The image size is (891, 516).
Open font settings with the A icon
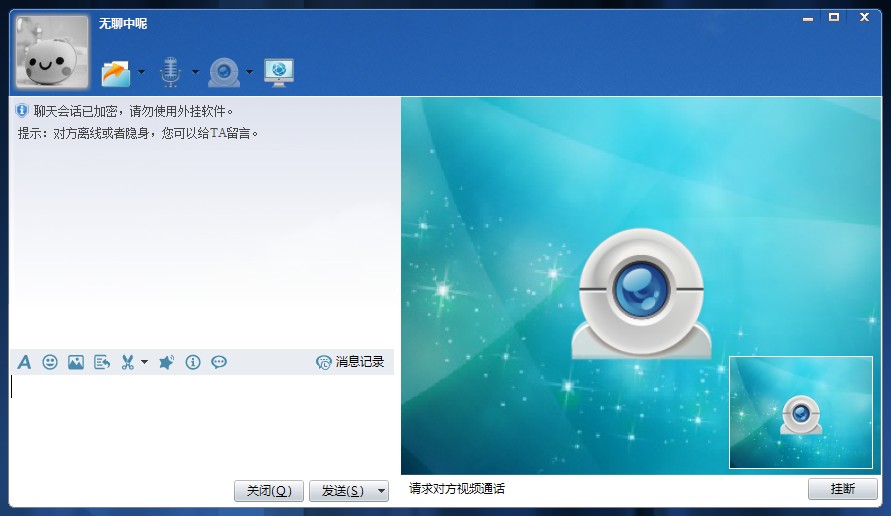pos(24,362)
